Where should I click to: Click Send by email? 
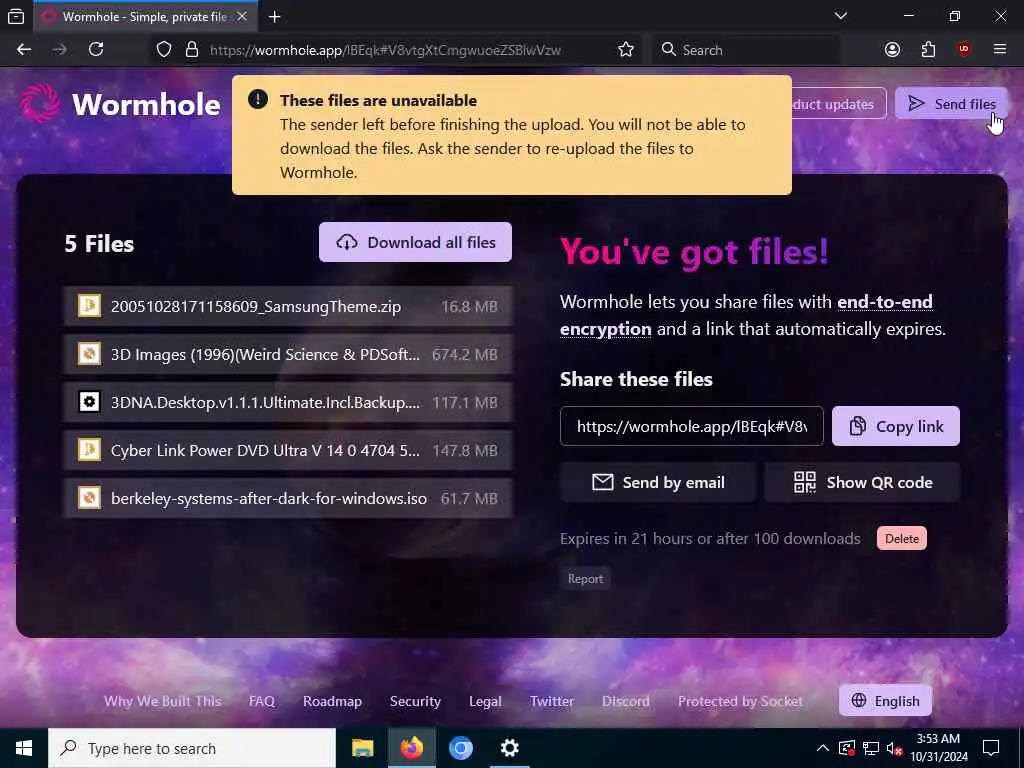(x=658, y=483)
